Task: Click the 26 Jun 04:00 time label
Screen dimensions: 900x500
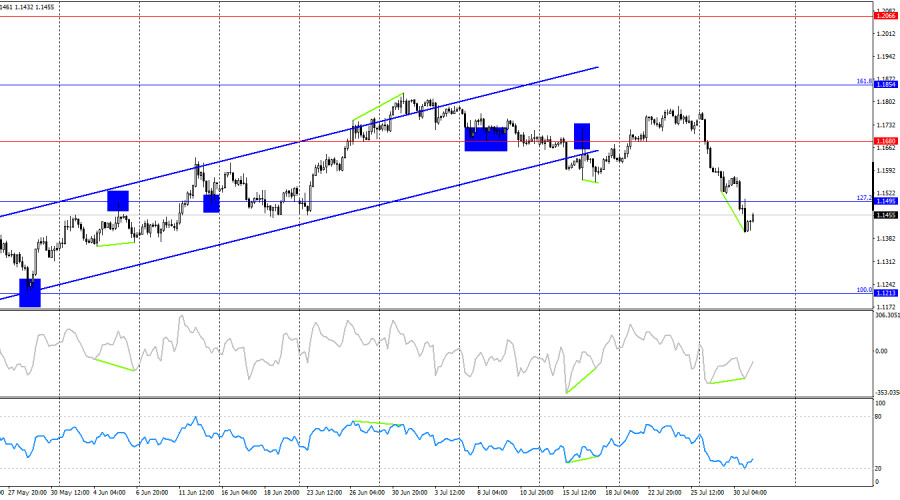Action: point(367,493)
